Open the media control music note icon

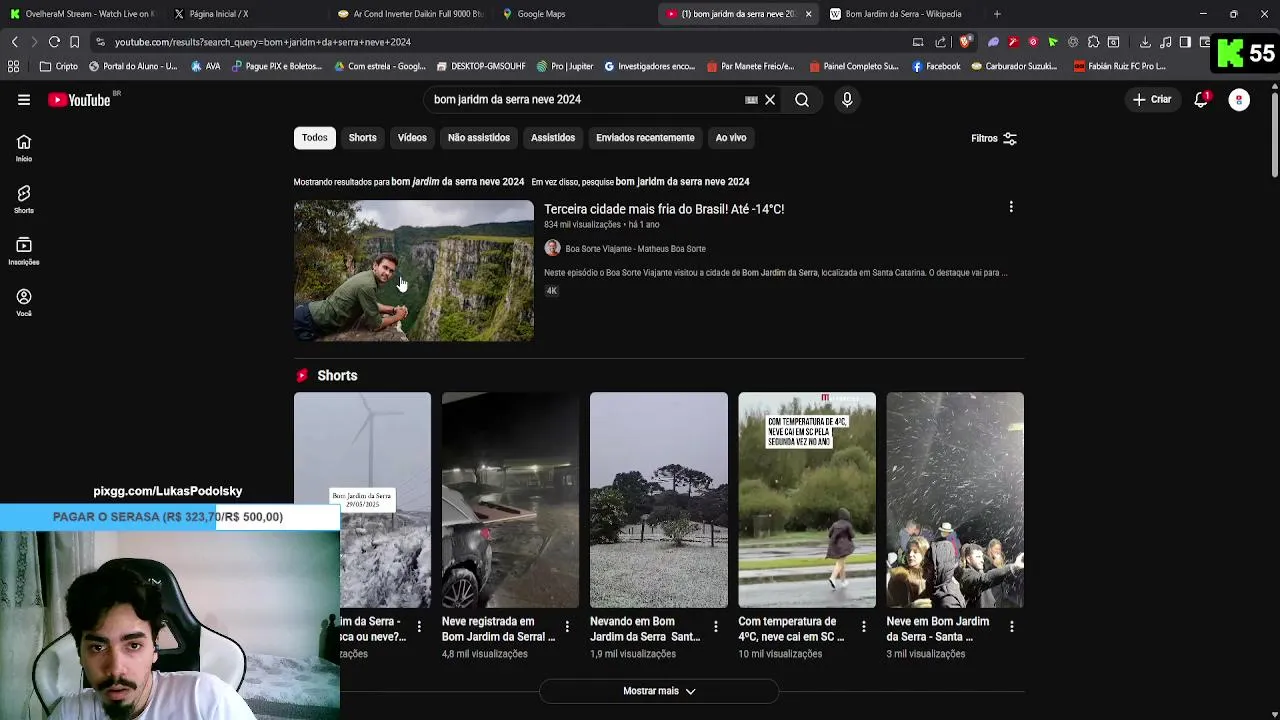tap(1165, 42)
